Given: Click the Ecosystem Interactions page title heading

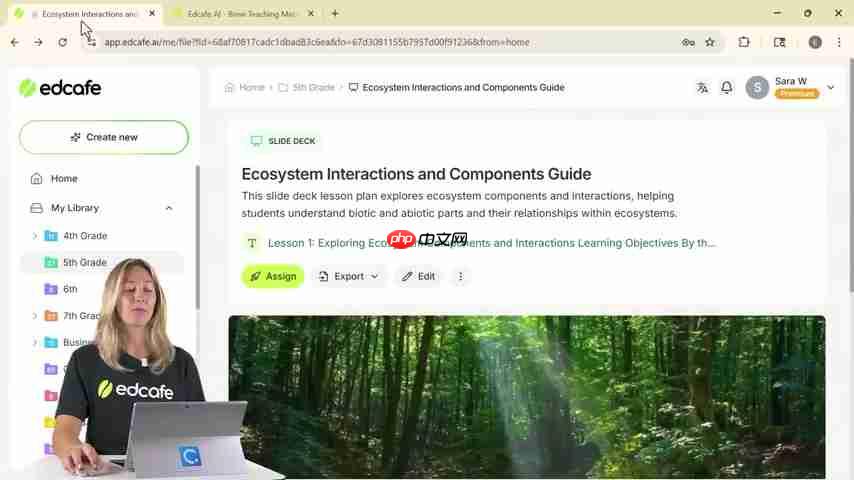Looking at the screenshot, I should [416, 174].
